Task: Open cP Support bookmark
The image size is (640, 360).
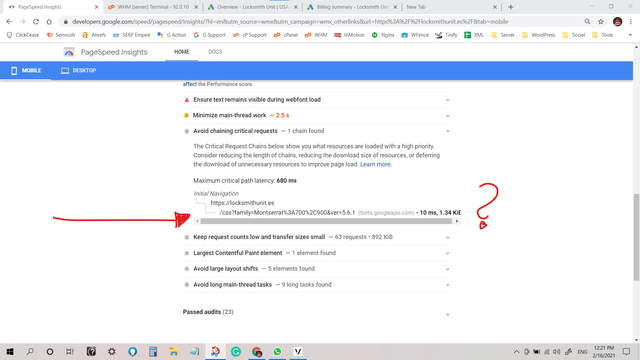Action: point(250,35)
